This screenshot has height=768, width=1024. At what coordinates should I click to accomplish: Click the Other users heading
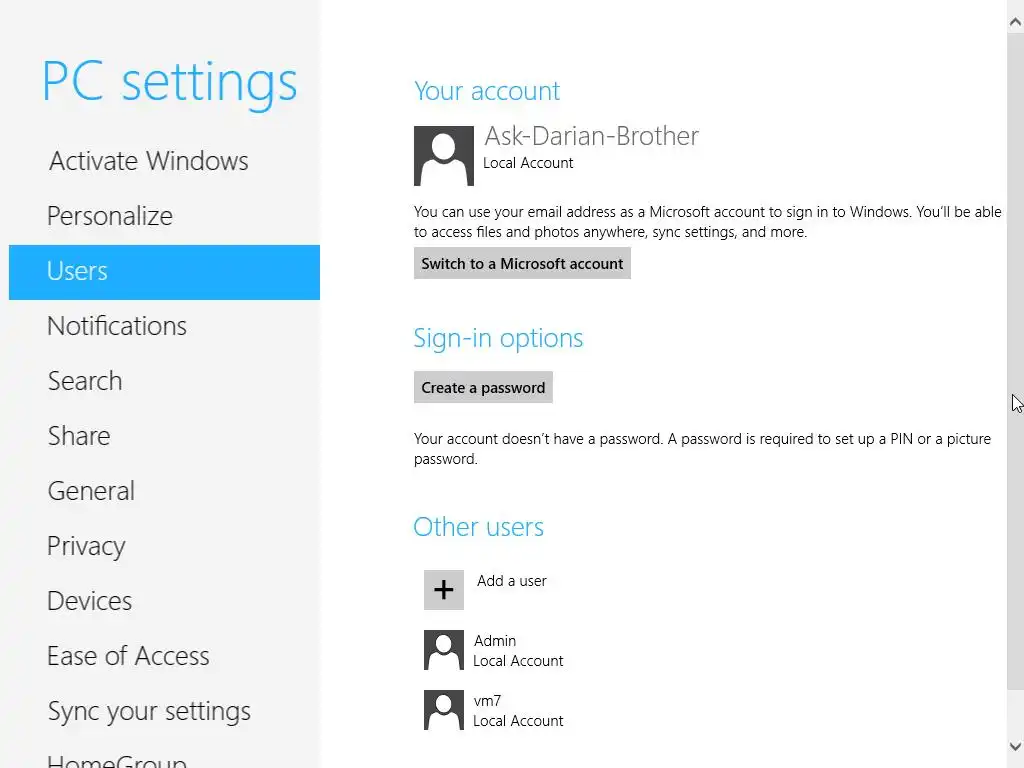point(479,526)
